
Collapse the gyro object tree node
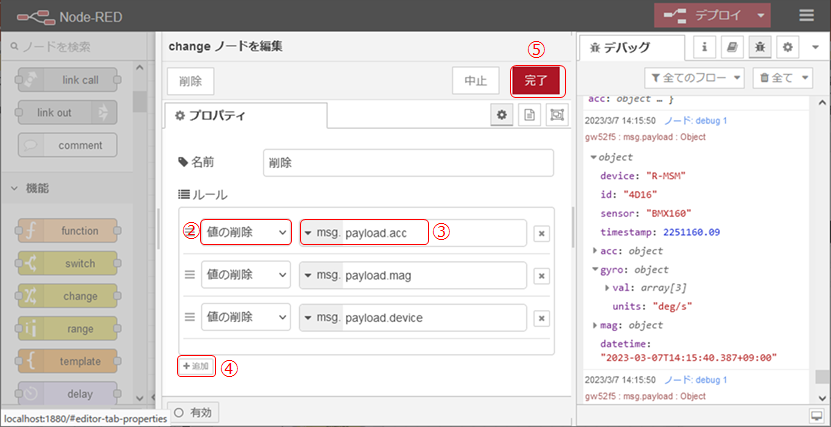pos(597,270)
